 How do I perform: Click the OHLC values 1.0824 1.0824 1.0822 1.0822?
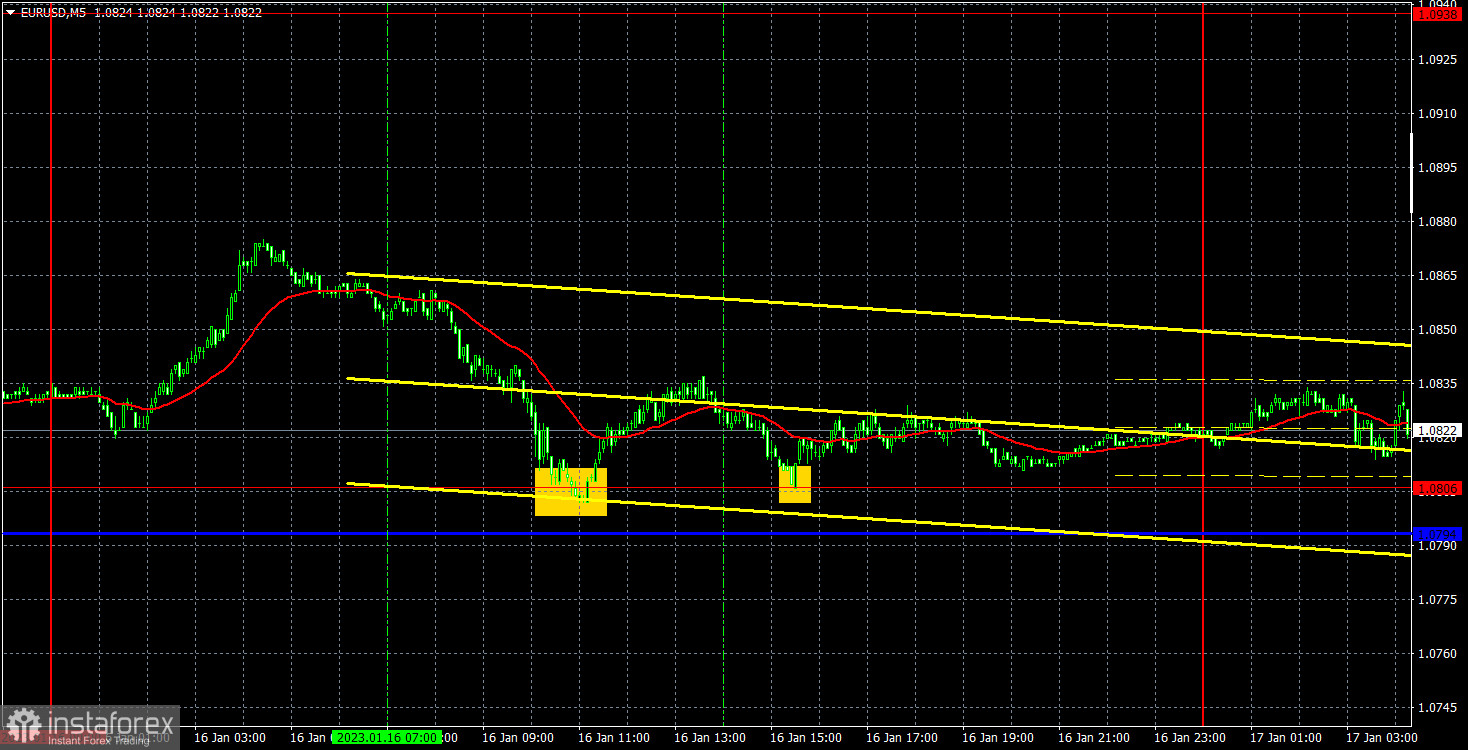[x=179, y=13]
